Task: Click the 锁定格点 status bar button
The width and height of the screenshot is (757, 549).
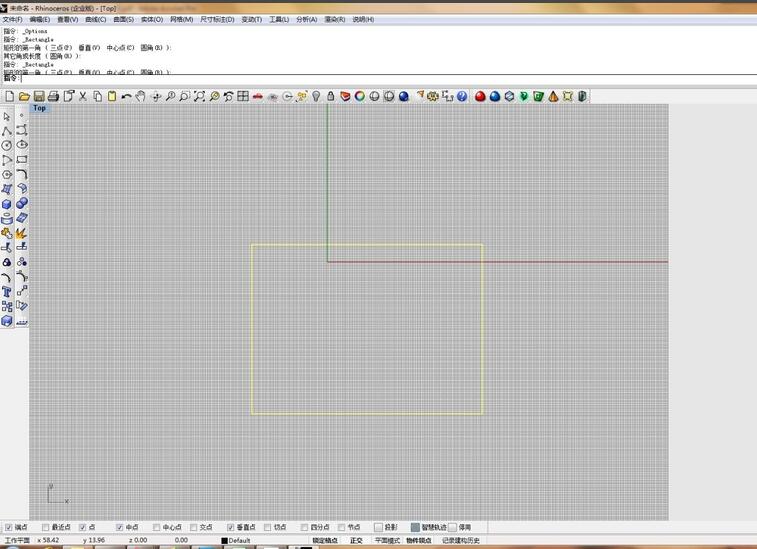Action: pos(325,541)
